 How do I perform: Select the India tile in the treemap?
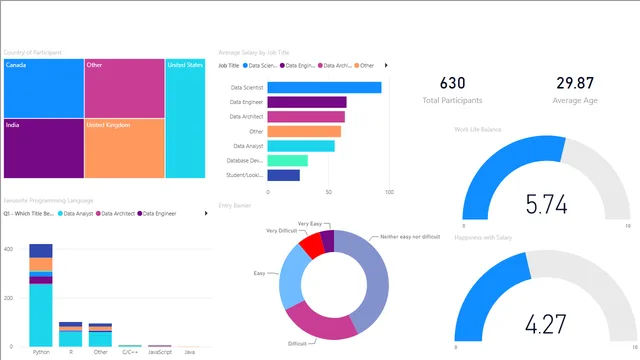point(44,148)
